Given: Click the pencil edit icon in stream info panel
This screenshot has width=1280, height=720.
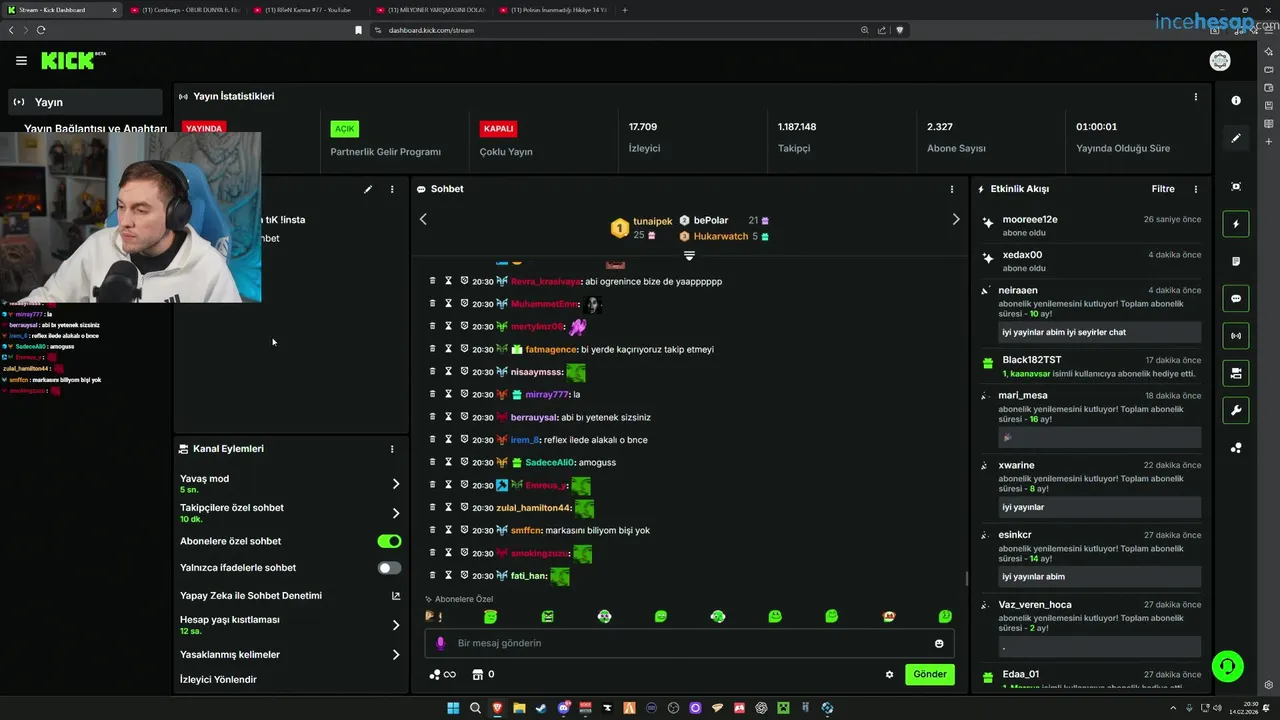Looking at the screenshot, I should [x=368, y=189].
